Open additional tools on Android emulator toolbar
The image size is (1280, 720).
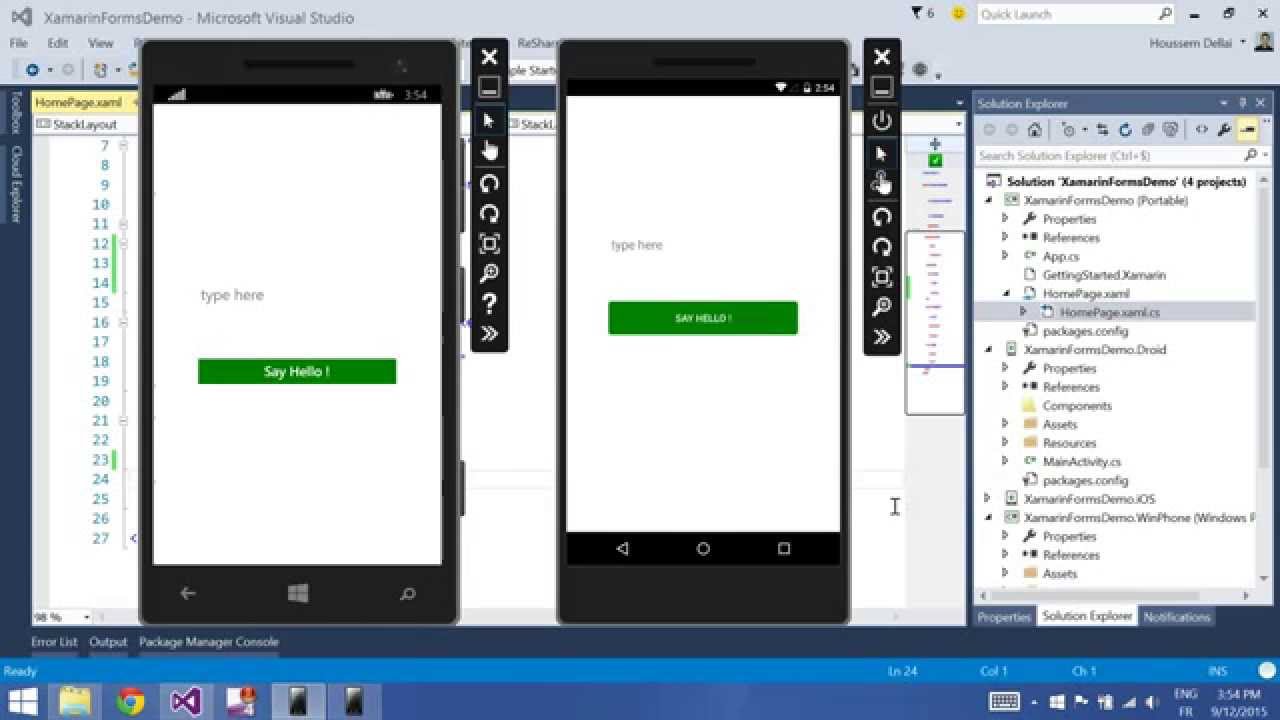(882, 337)
